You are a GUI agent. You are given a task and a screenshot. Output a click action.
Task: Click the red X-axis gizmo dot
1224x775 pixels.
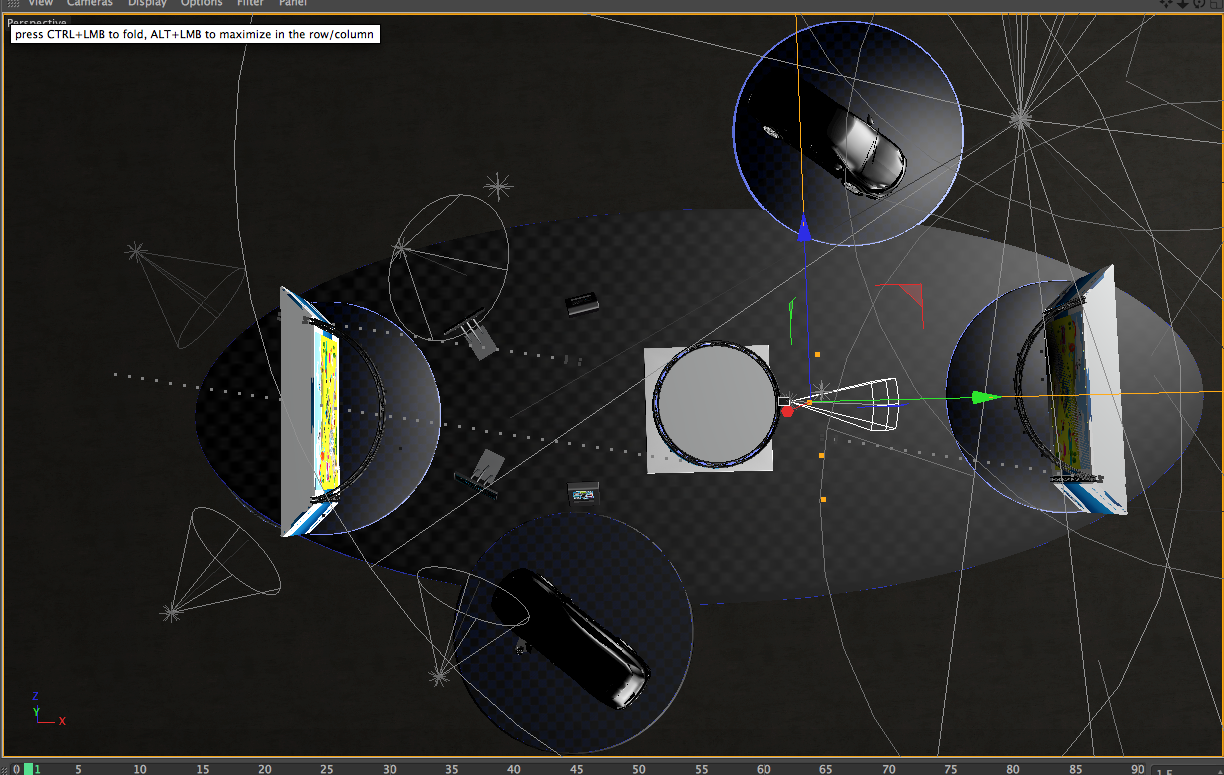pyautogui.click(x=787, y=411)
